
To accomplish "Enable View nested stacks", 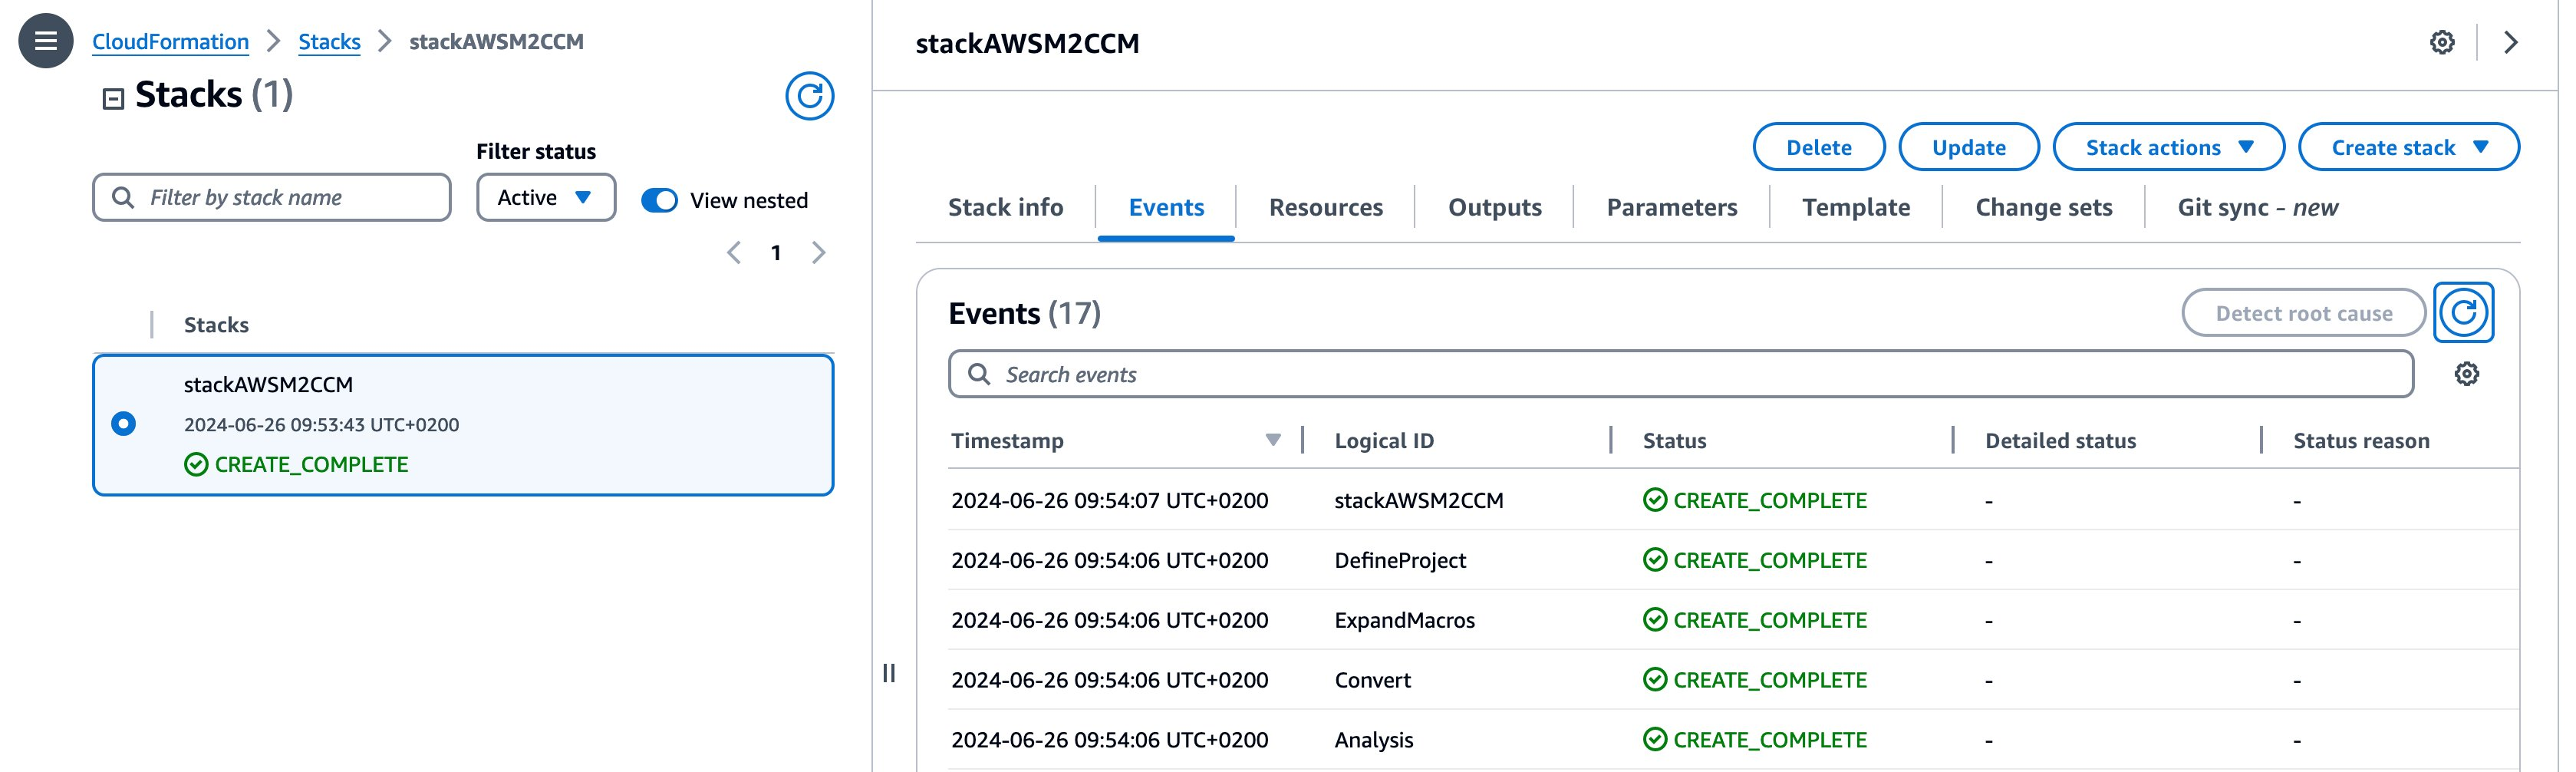I will click(x=659, y=200).
